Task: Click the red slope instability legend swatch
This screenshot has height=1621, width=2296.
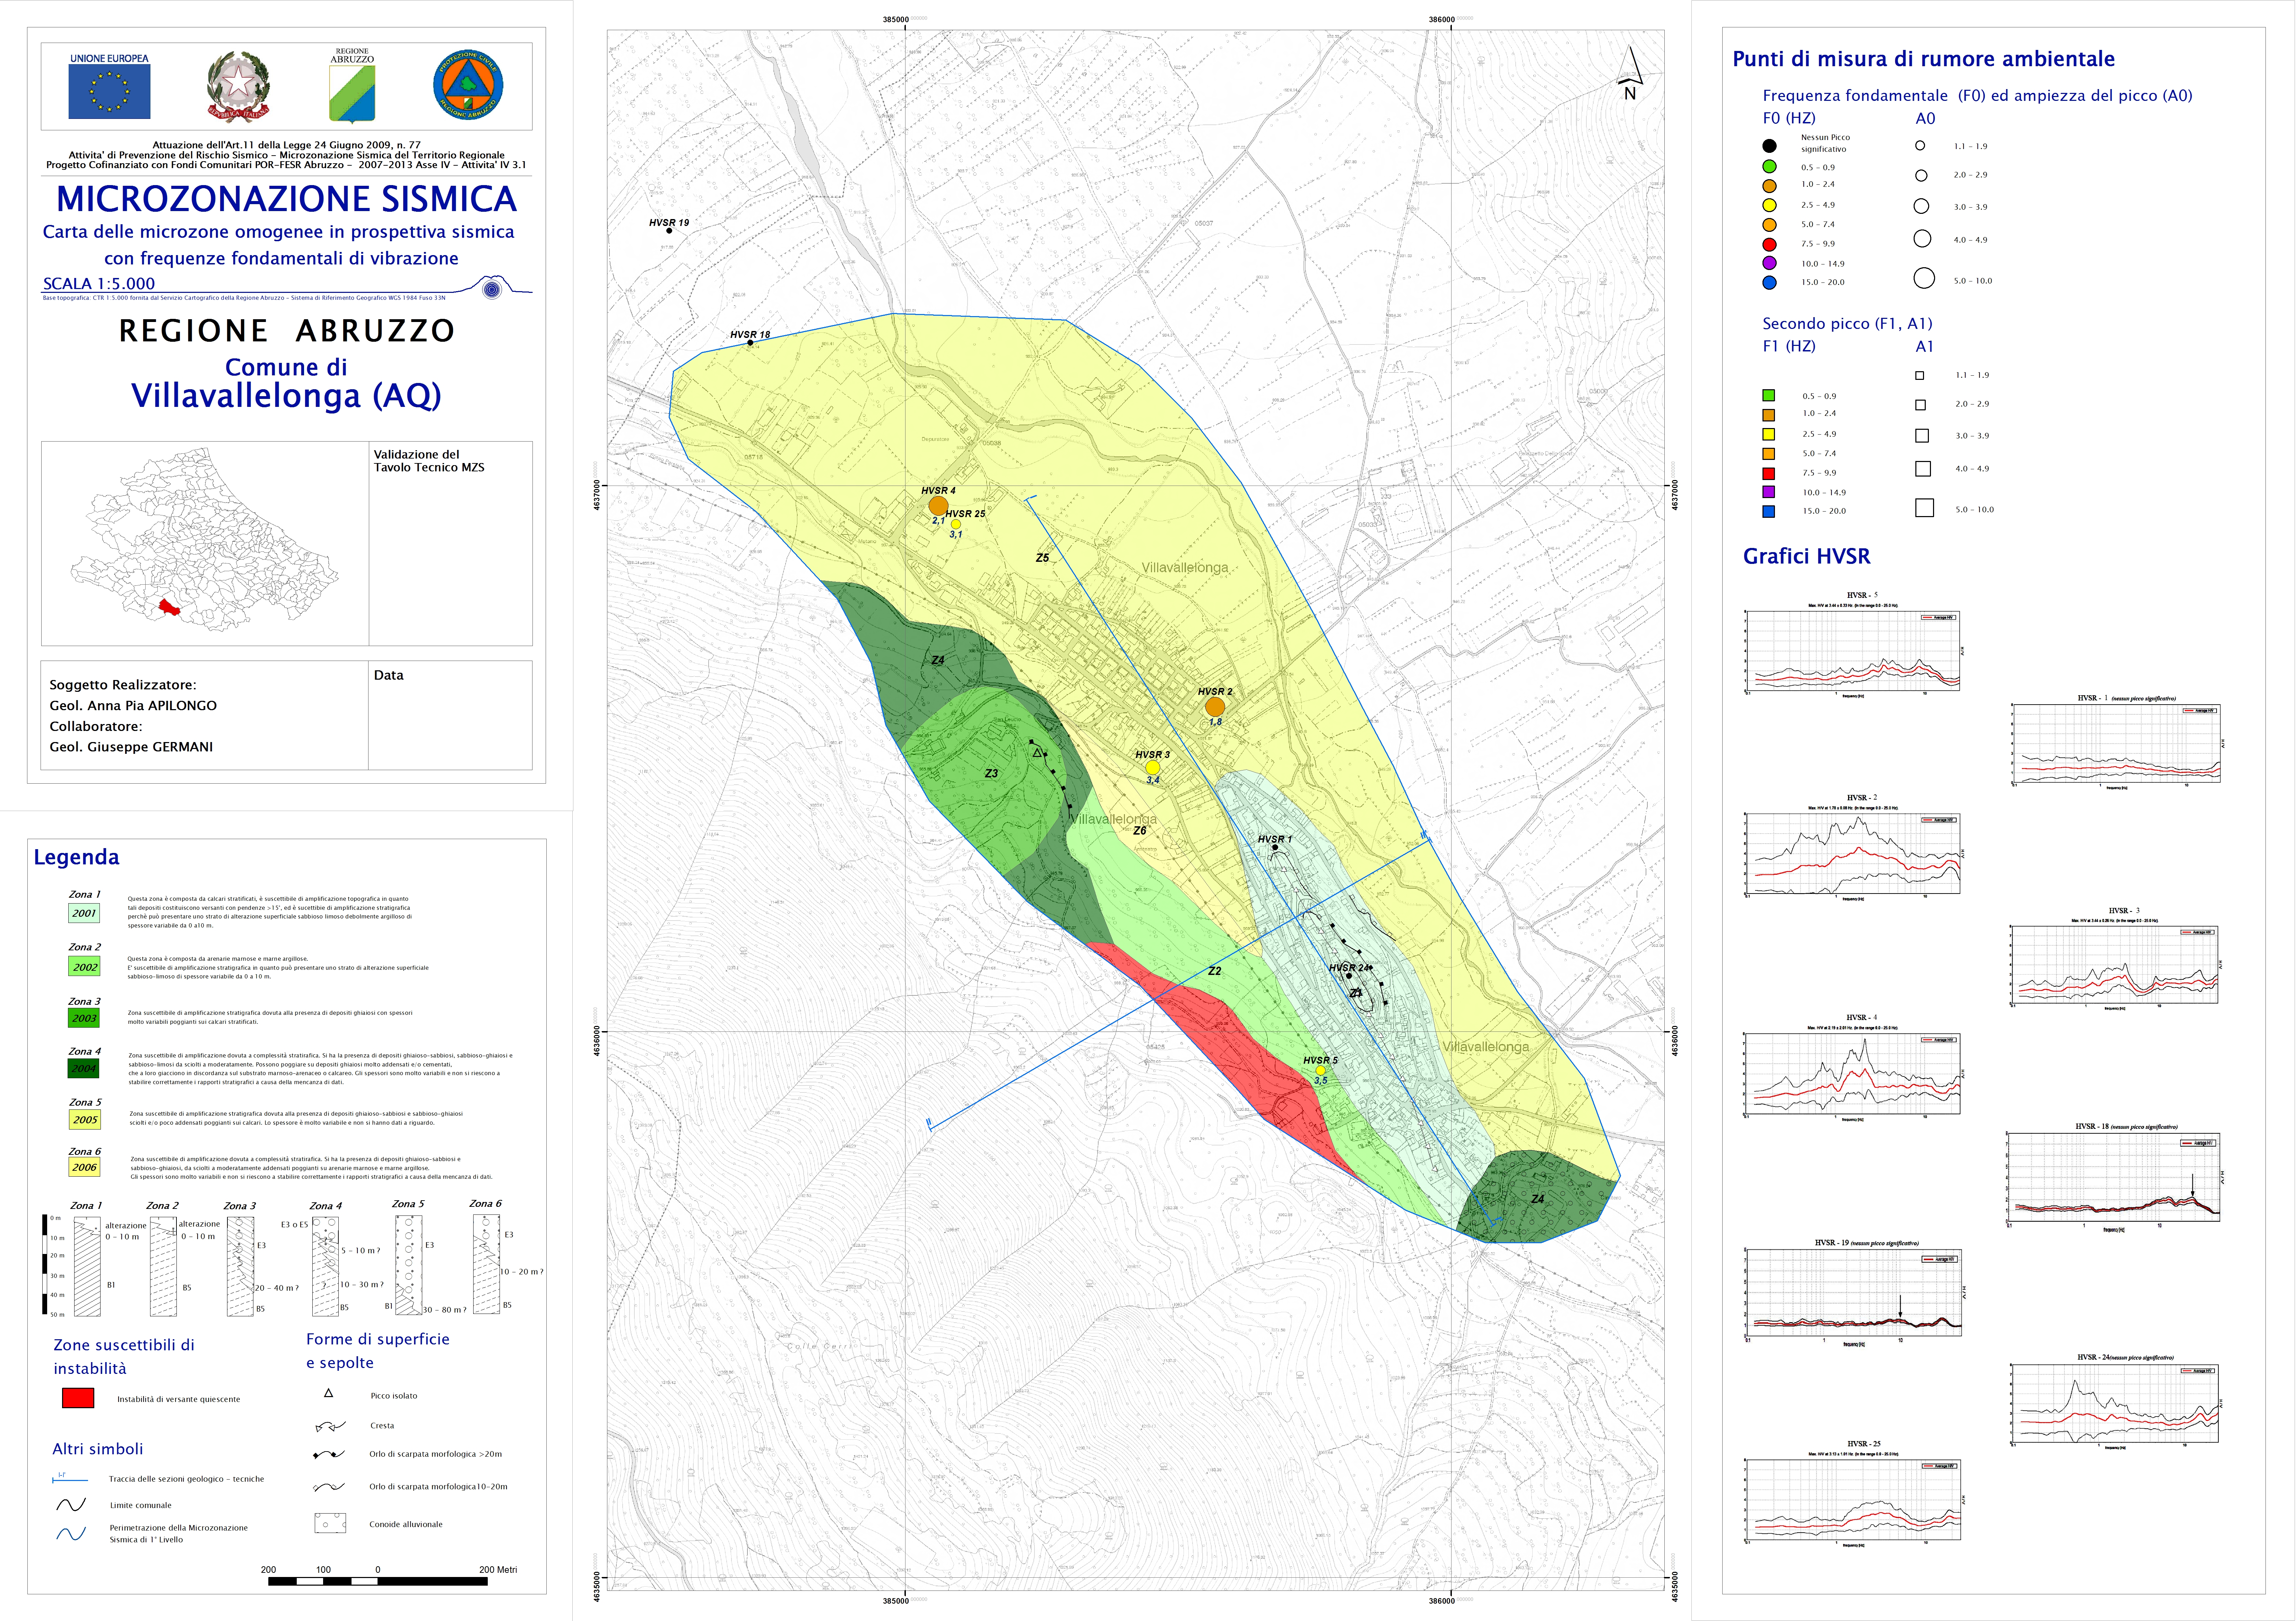Action: [x=78, y=1398]
